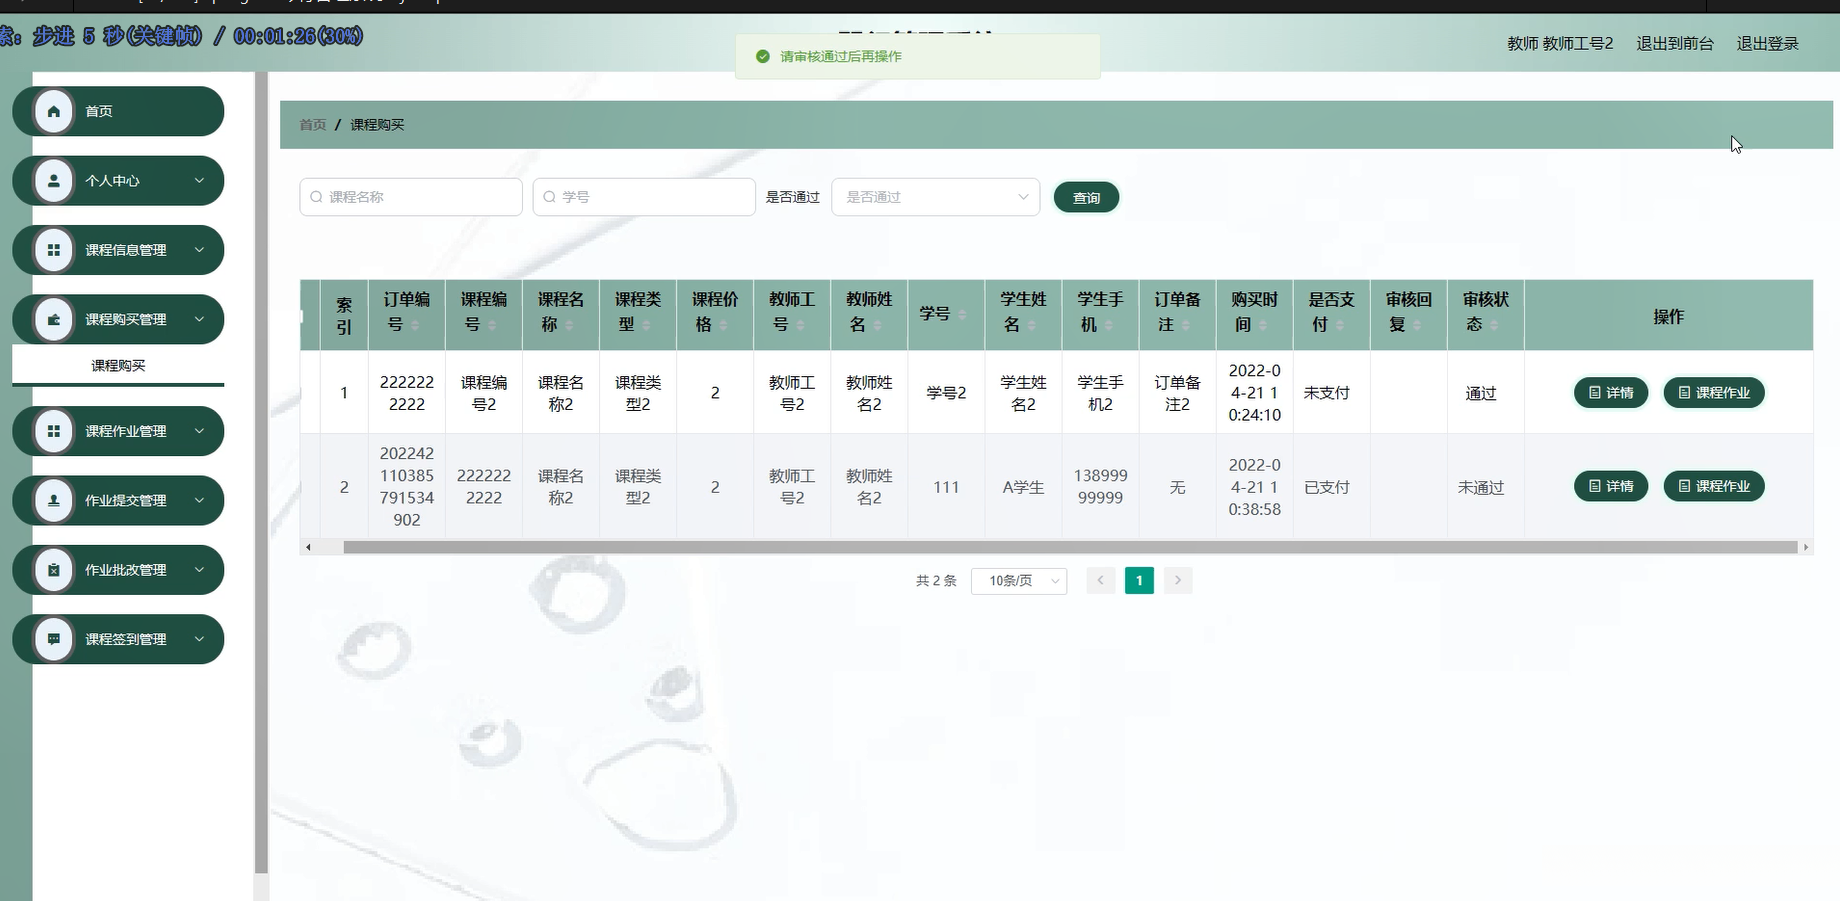Viewport: 1840px width, 901px height.
Task: Sort by 审核状态 column sort arrows
Action: [x=1493, y=325]
